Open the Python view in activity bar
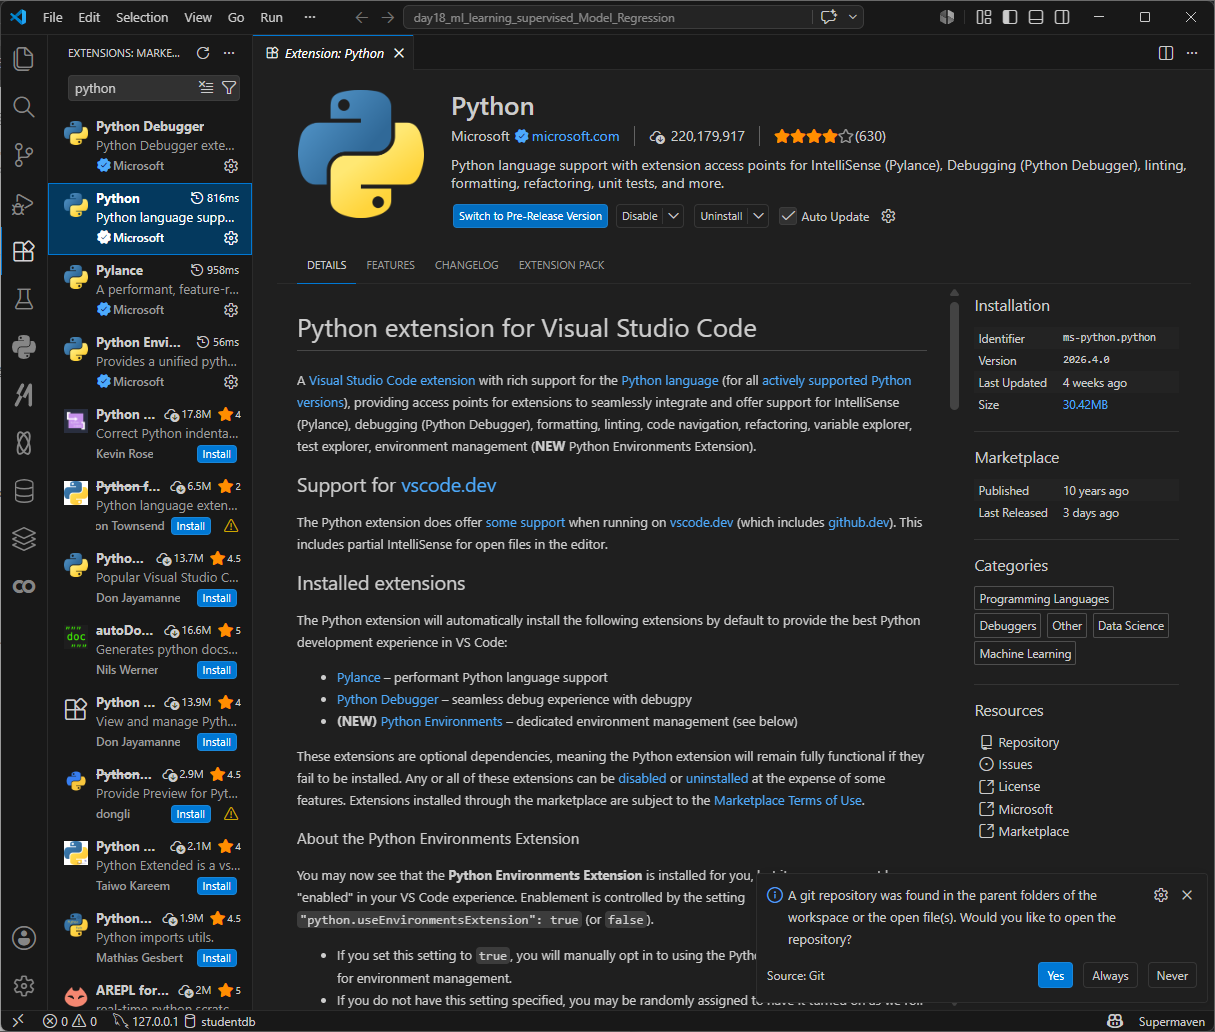The image size is (1215, 1032). 24,347
